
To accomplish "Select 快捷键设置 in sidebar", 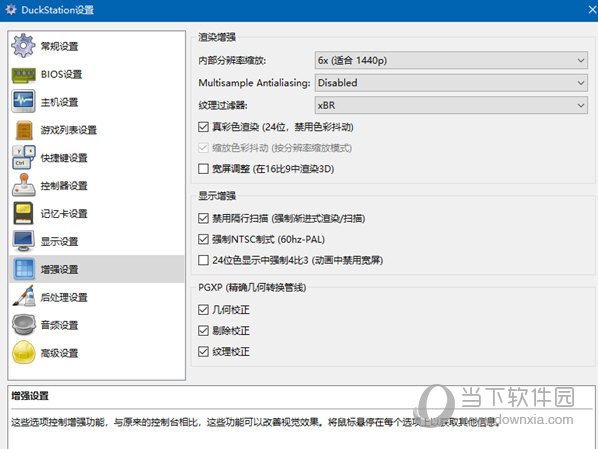I will pos(64,158).
